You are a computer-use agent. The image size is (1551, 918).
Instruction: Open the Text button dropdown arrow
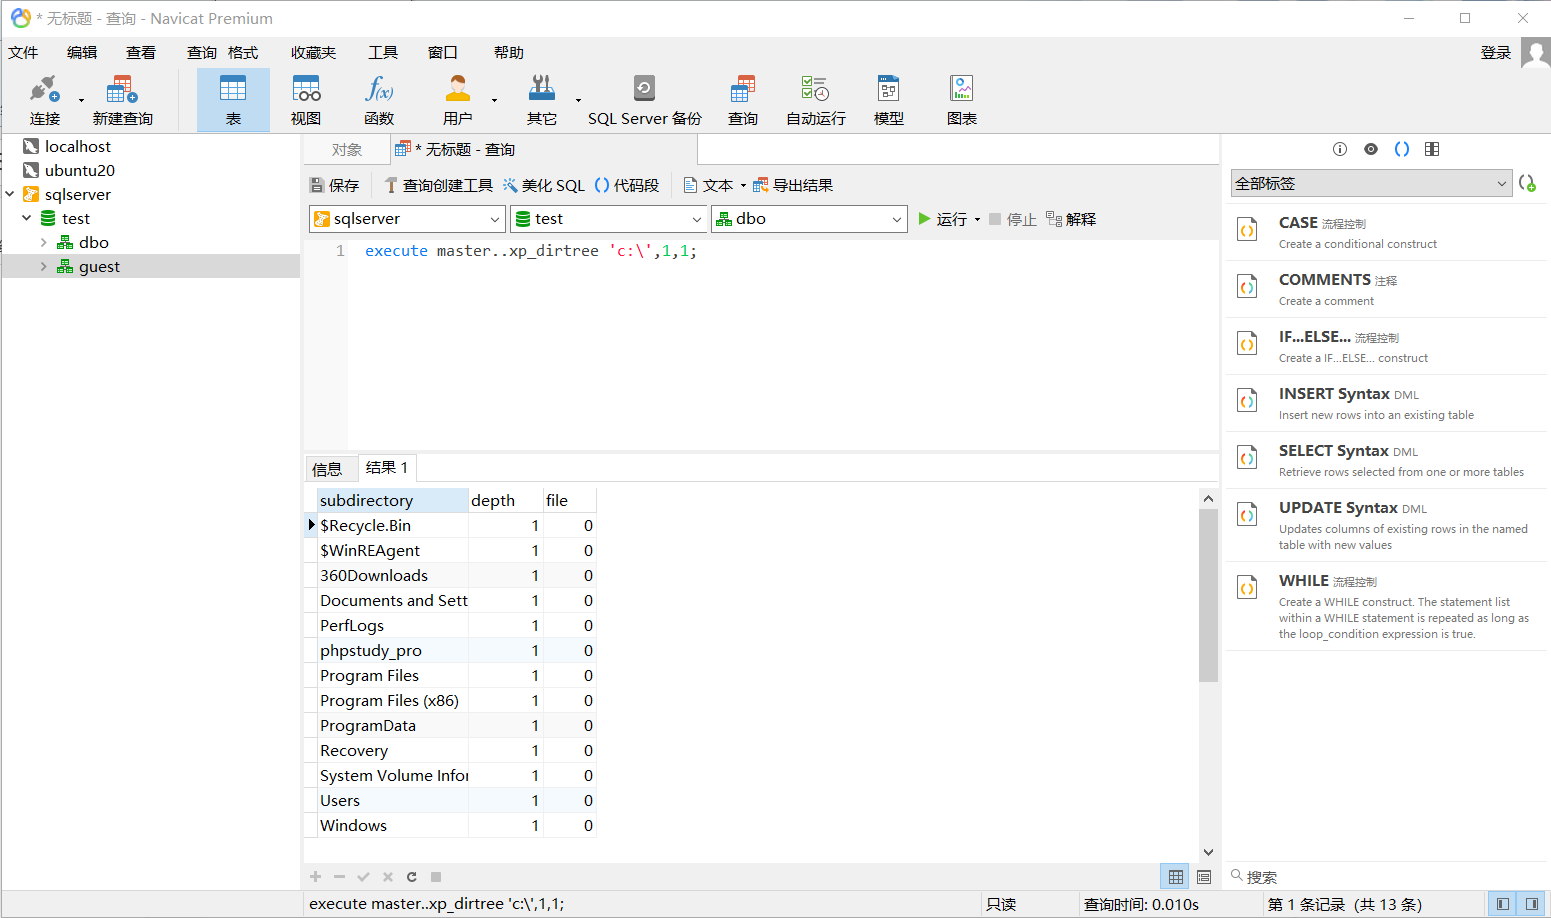(743, 186)
